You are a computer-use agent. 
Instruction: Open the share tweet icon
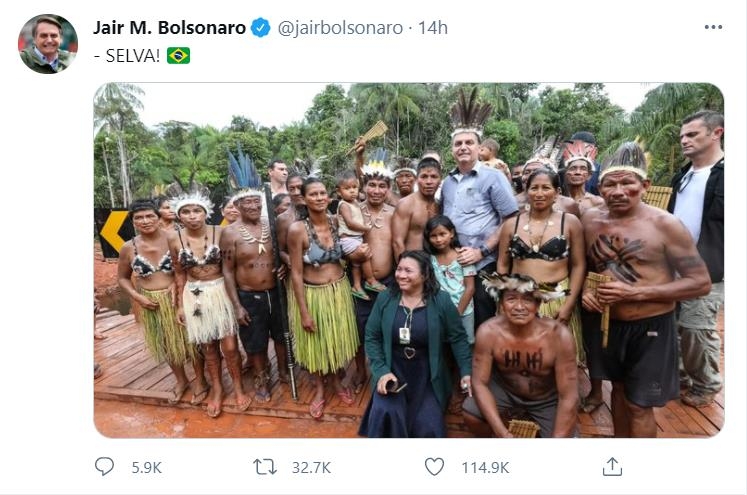(612, 467)
